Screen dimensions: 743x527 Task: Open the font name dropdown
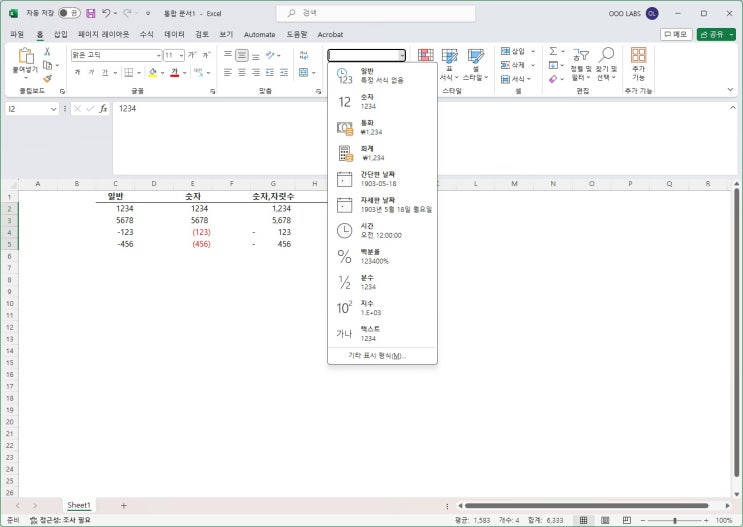click(x=158, y=55)
